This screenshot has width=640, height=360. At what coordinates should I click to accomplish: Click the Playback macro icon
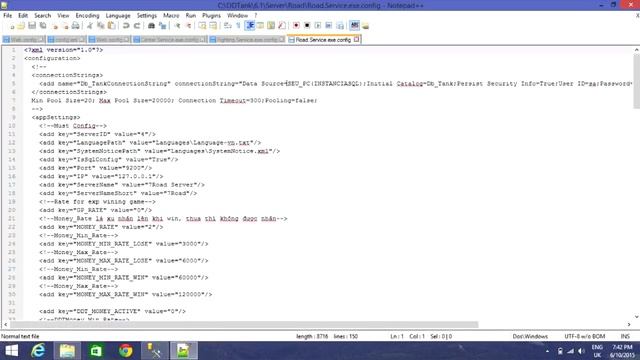point(318,26)
